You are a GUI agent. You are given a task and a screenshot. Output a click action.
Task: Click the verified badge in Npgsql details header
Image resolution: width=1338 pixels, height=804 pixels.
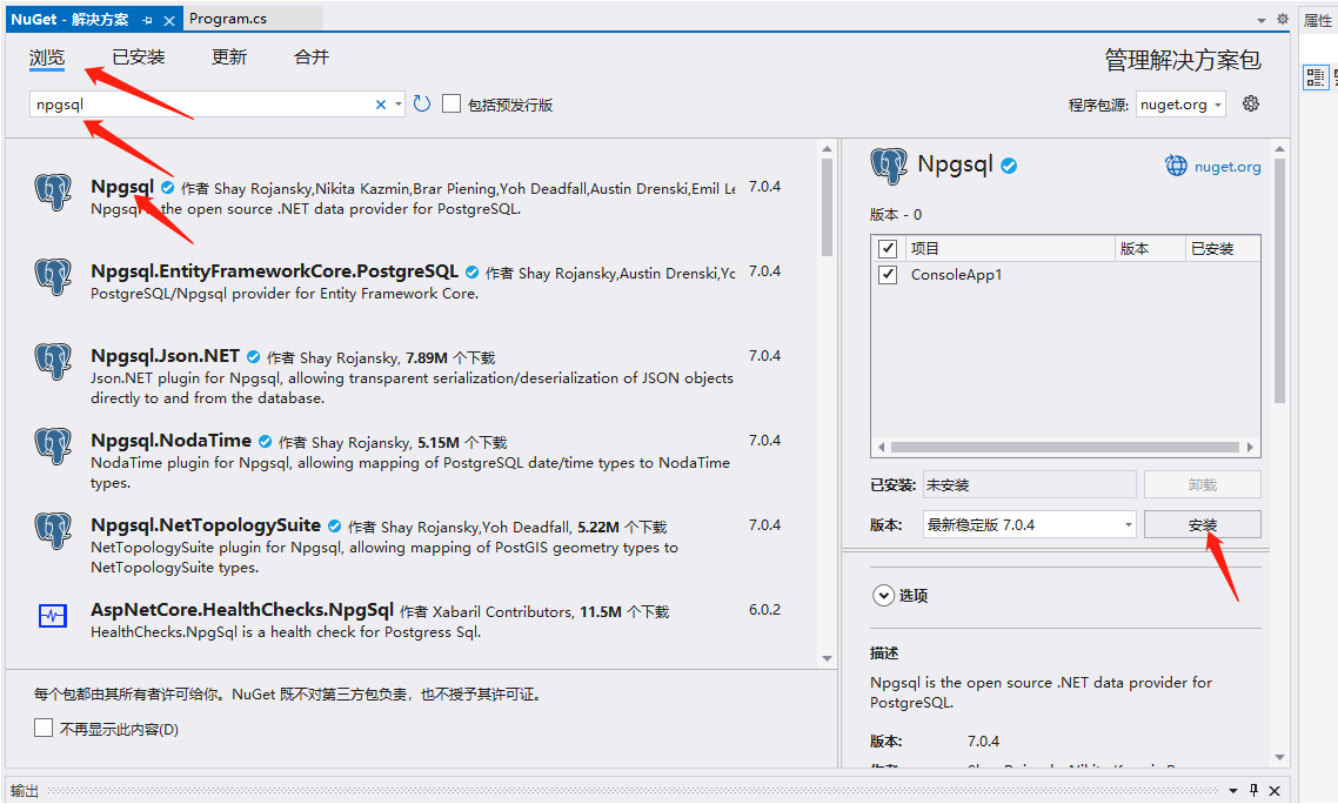click(1009, 166)
